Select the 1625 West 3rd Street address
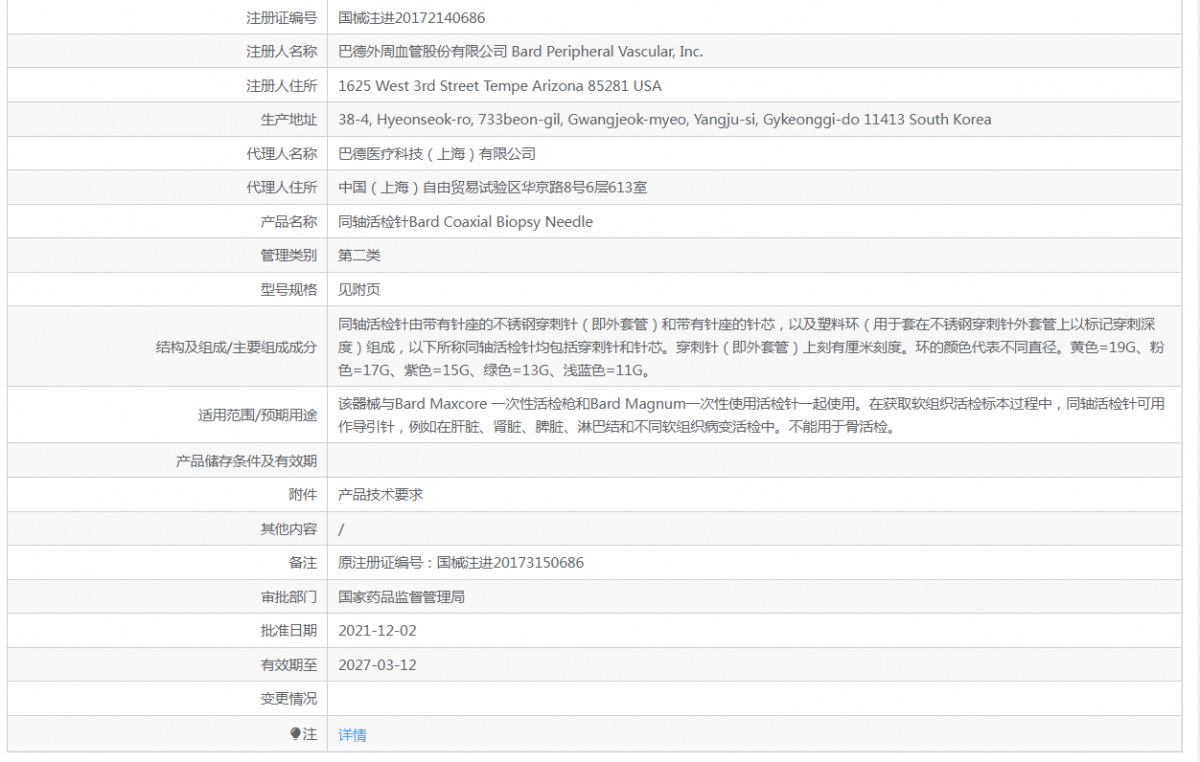Image resolution: width=1200 pixels, height=762 pixels. (x=500, y=86)
